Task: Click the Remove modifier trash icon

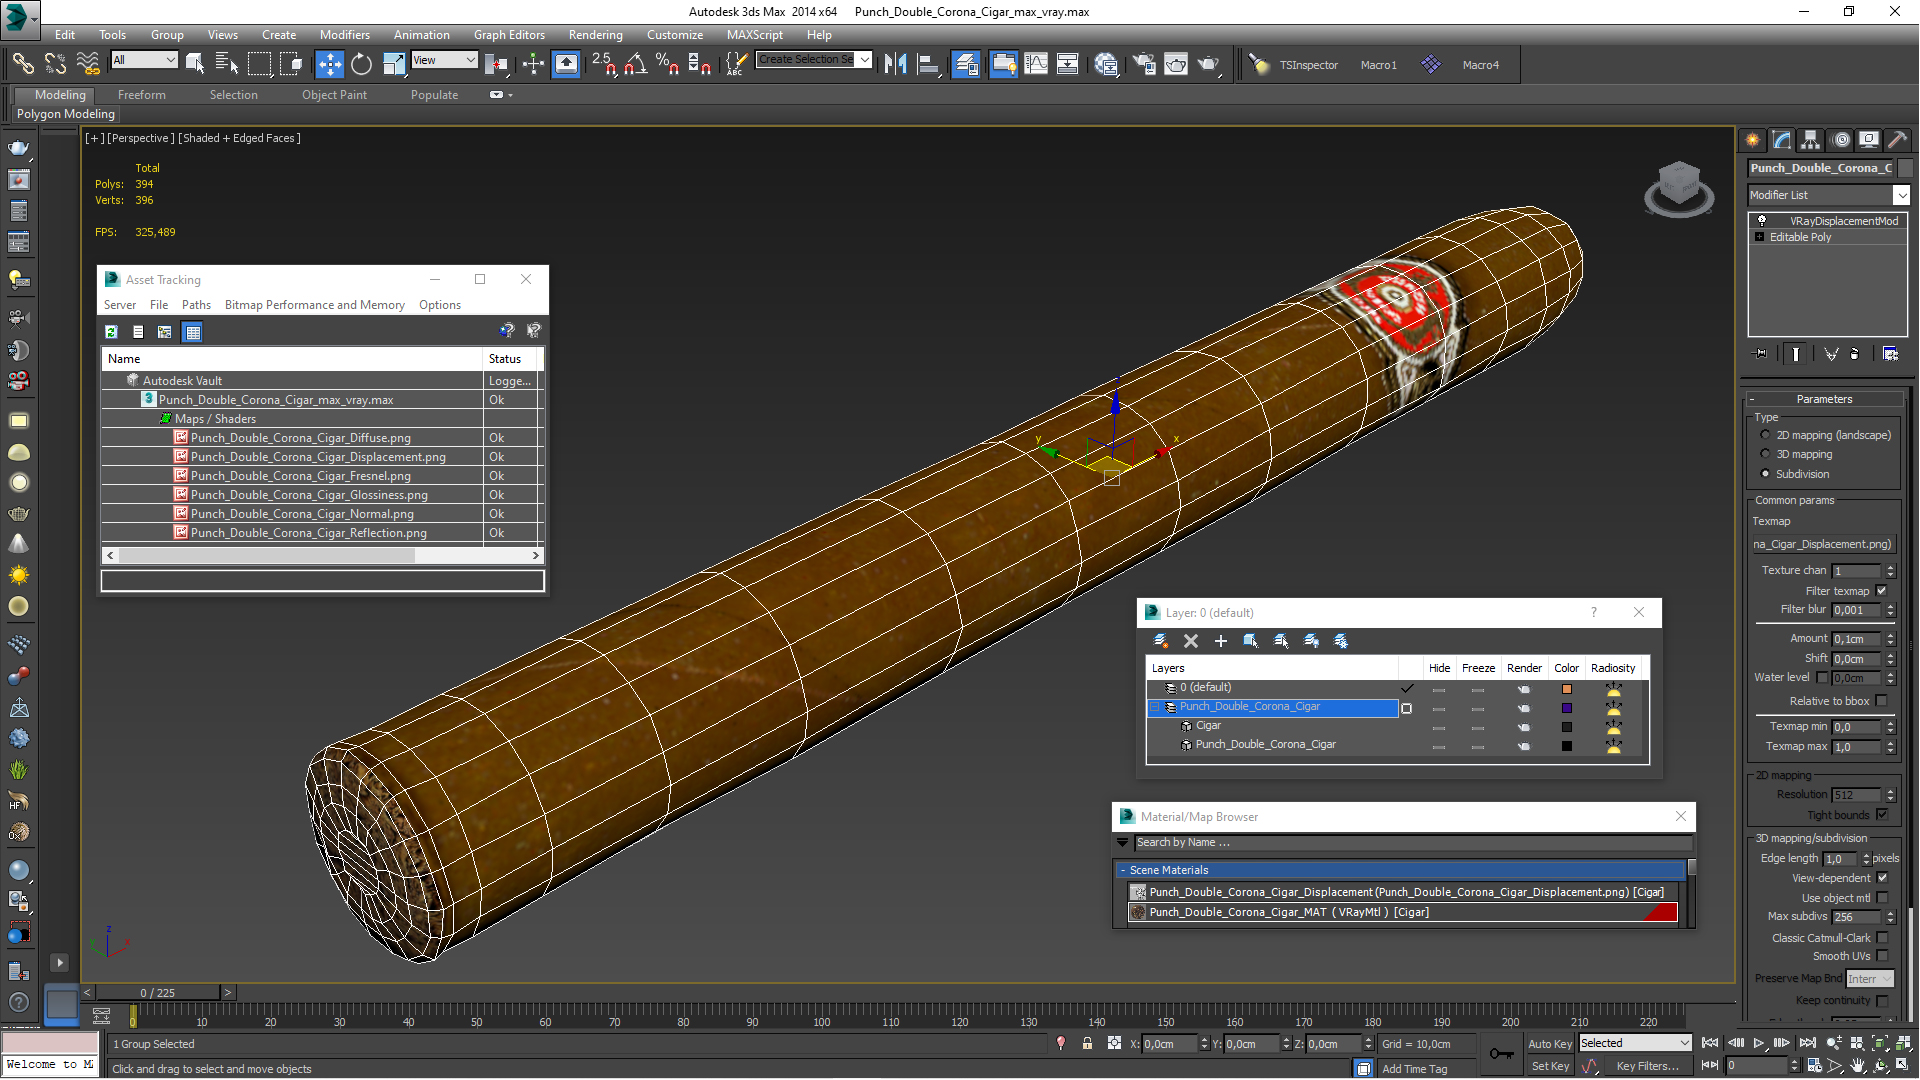Action: point(1855,353)
